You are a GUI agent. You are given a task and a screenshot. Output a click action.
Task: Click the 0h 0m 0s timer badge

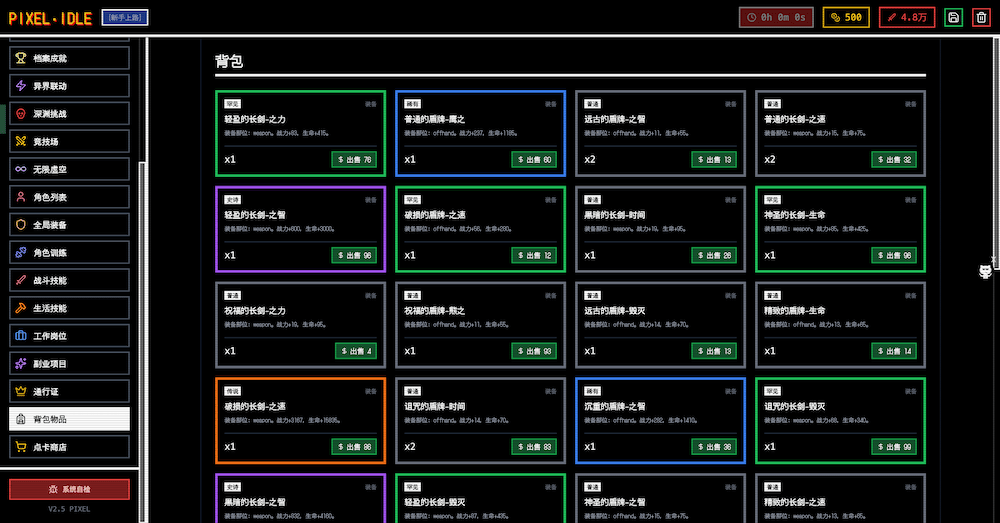point(777,17)
